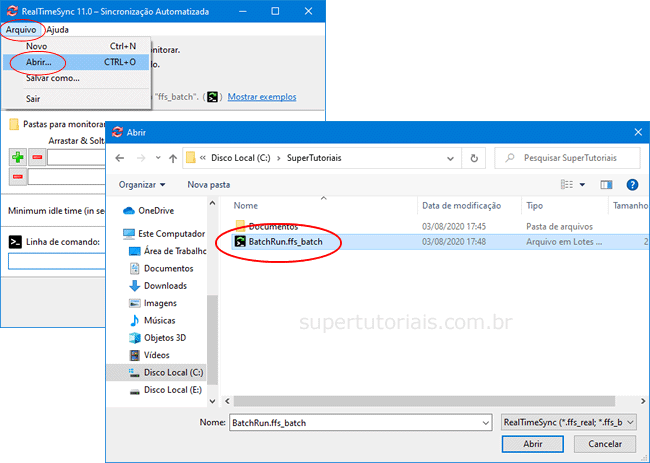Expand the Organizar dropdown
The image size is (650, 463).
pyautogui.click(x=142, y=185)
